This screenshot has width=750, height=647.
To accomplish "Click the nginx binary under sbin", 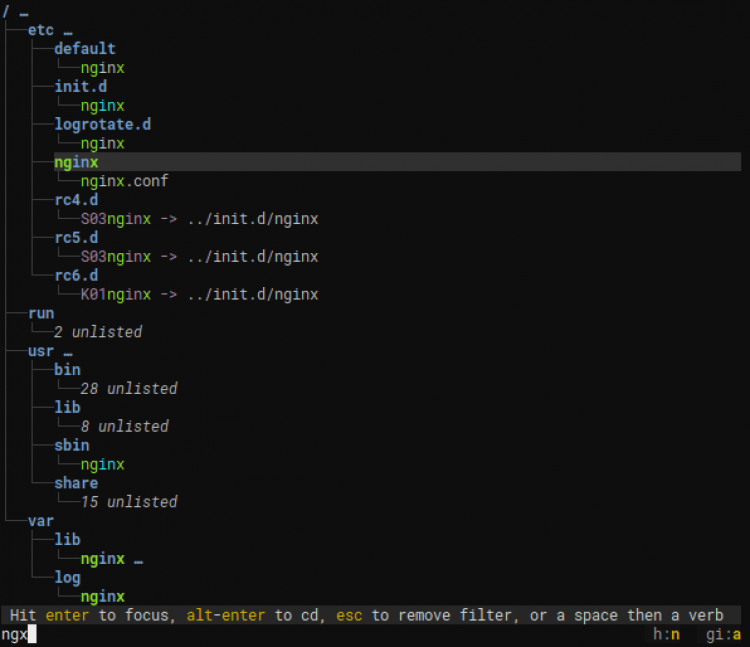I will point(102,464).
